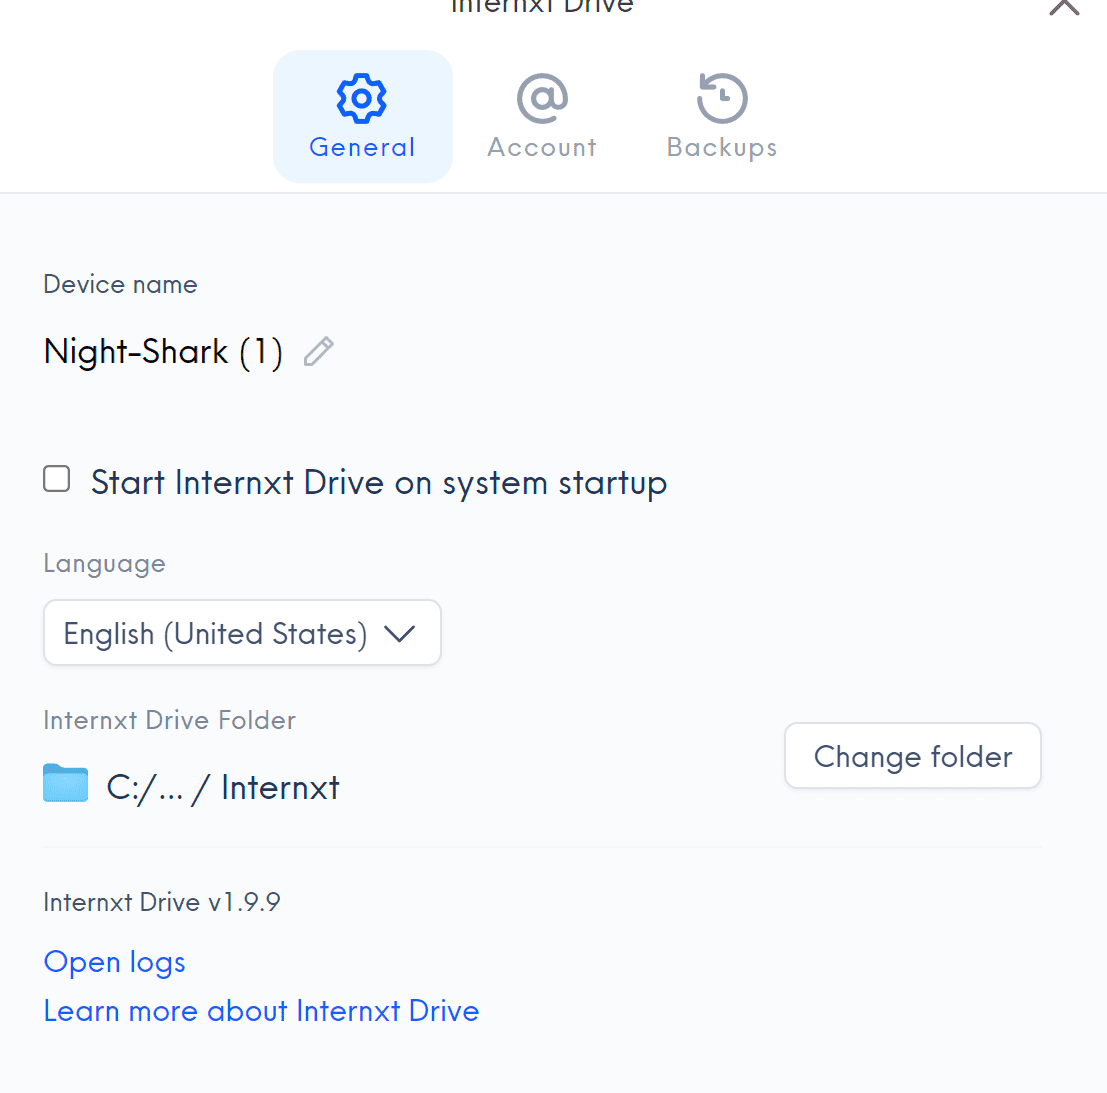
Task: Click the language dropdown chevron arrow
Action: pyautogui.click(x=401, y=633)
